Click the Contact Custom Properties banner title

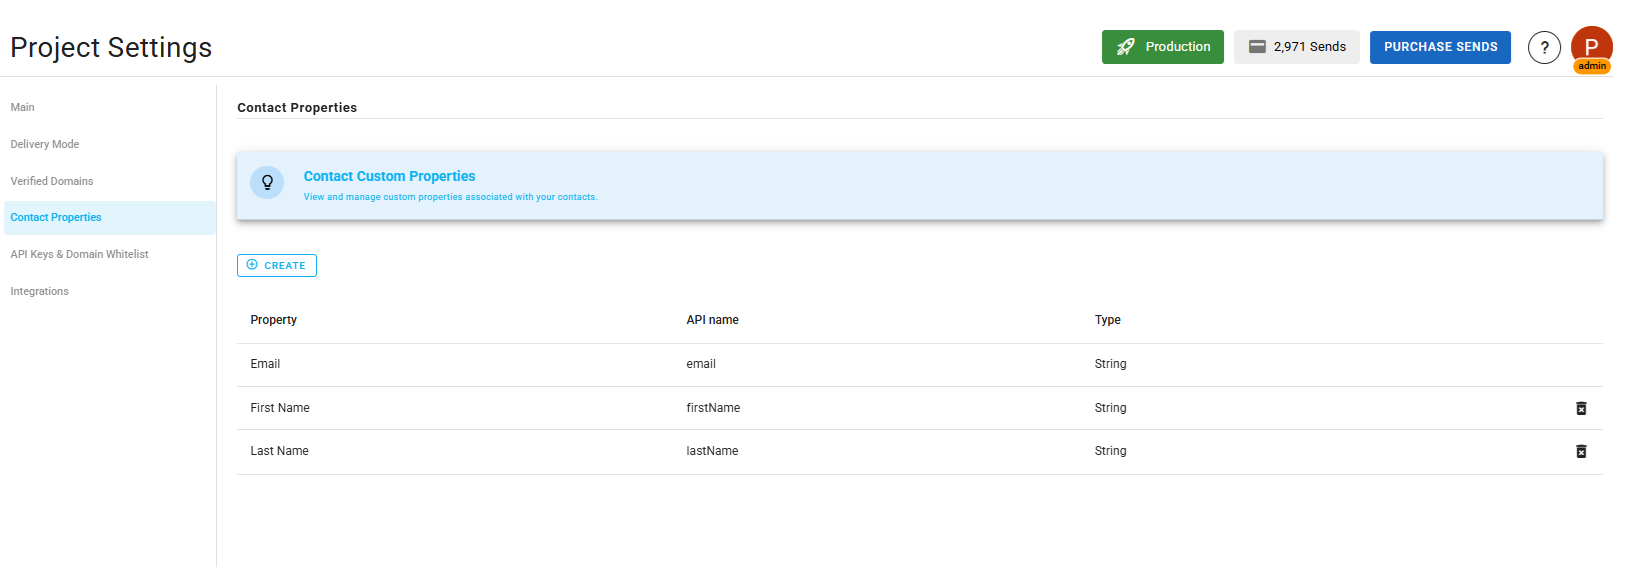(389, 176)
